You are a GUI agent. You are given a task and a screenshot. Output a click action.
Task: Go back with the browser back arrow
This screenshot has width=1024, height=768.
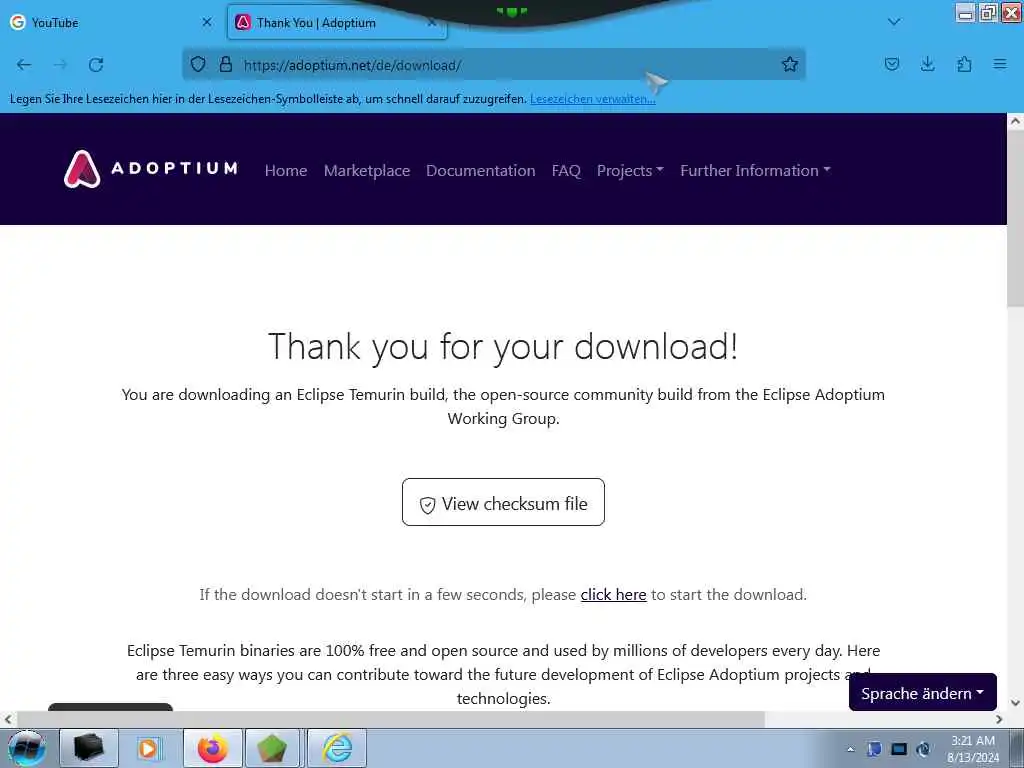[x=24, y=65]
